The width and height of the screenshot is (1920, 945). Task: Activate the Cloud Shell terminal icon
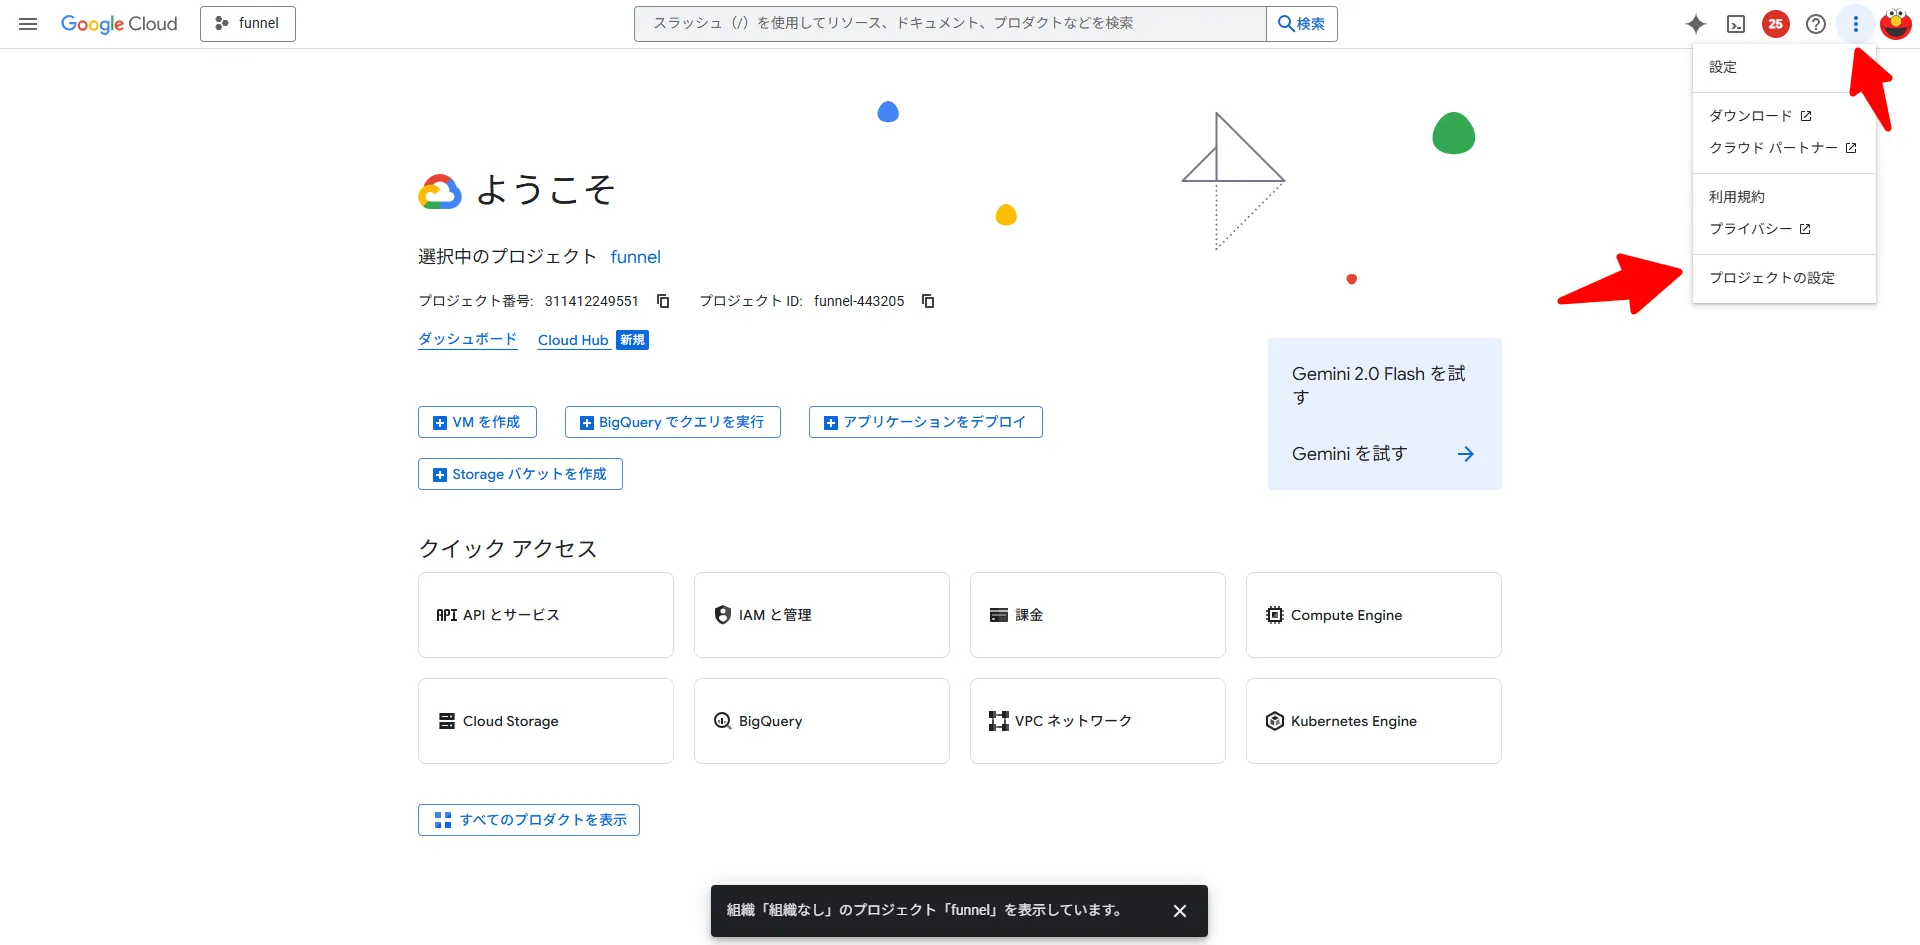[x=1736, y=24]
